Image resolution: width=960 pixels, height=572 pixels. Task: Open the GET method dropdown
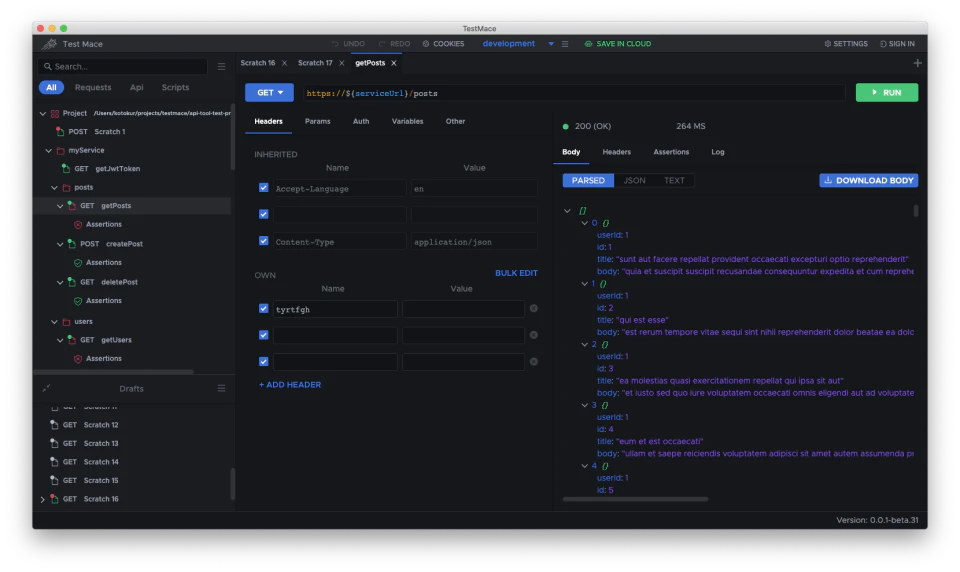pyautogui.click(x=269, y=92)
